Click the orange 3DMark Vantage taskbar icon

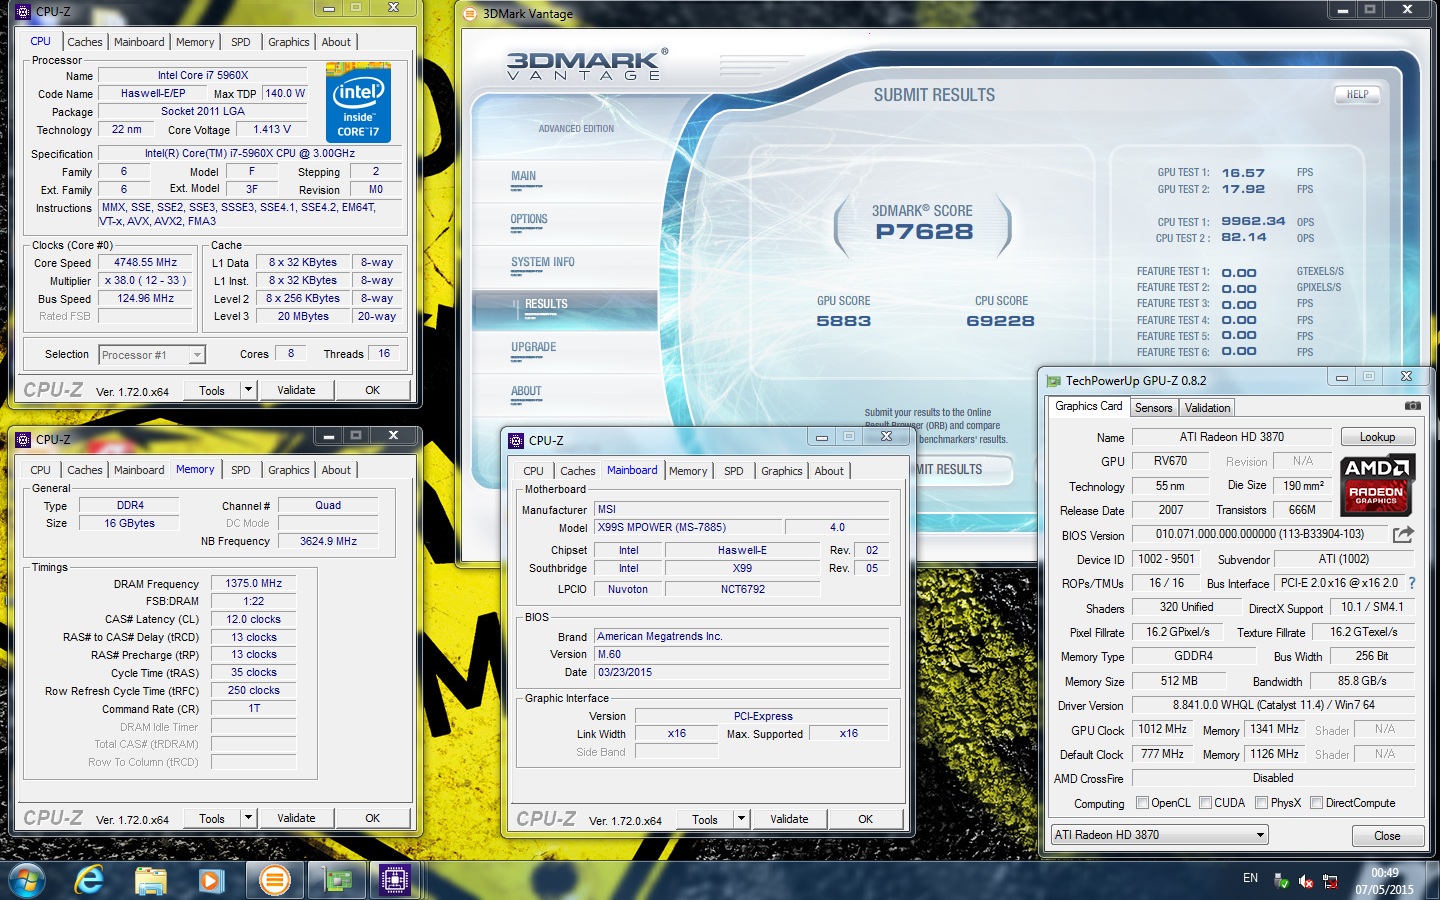(274, 880)
